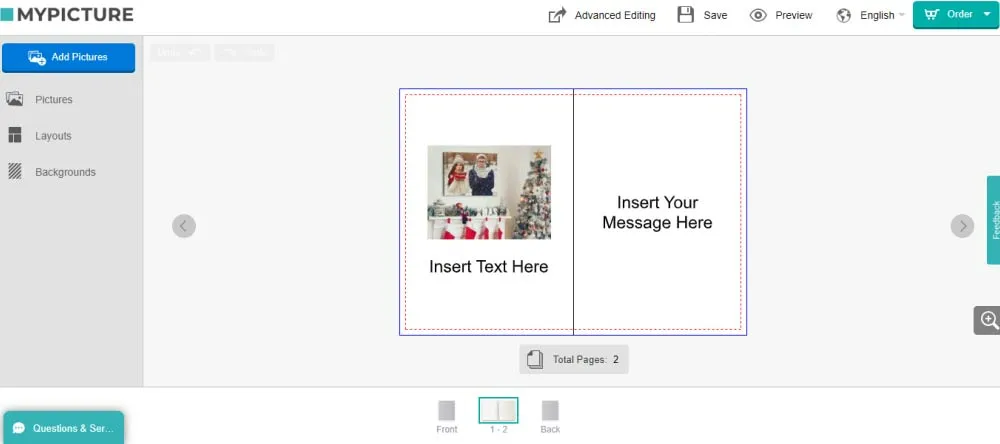Click the Save floppy disk icon
The height and width of the screenshot is (444, 1000).
point(686,15)
